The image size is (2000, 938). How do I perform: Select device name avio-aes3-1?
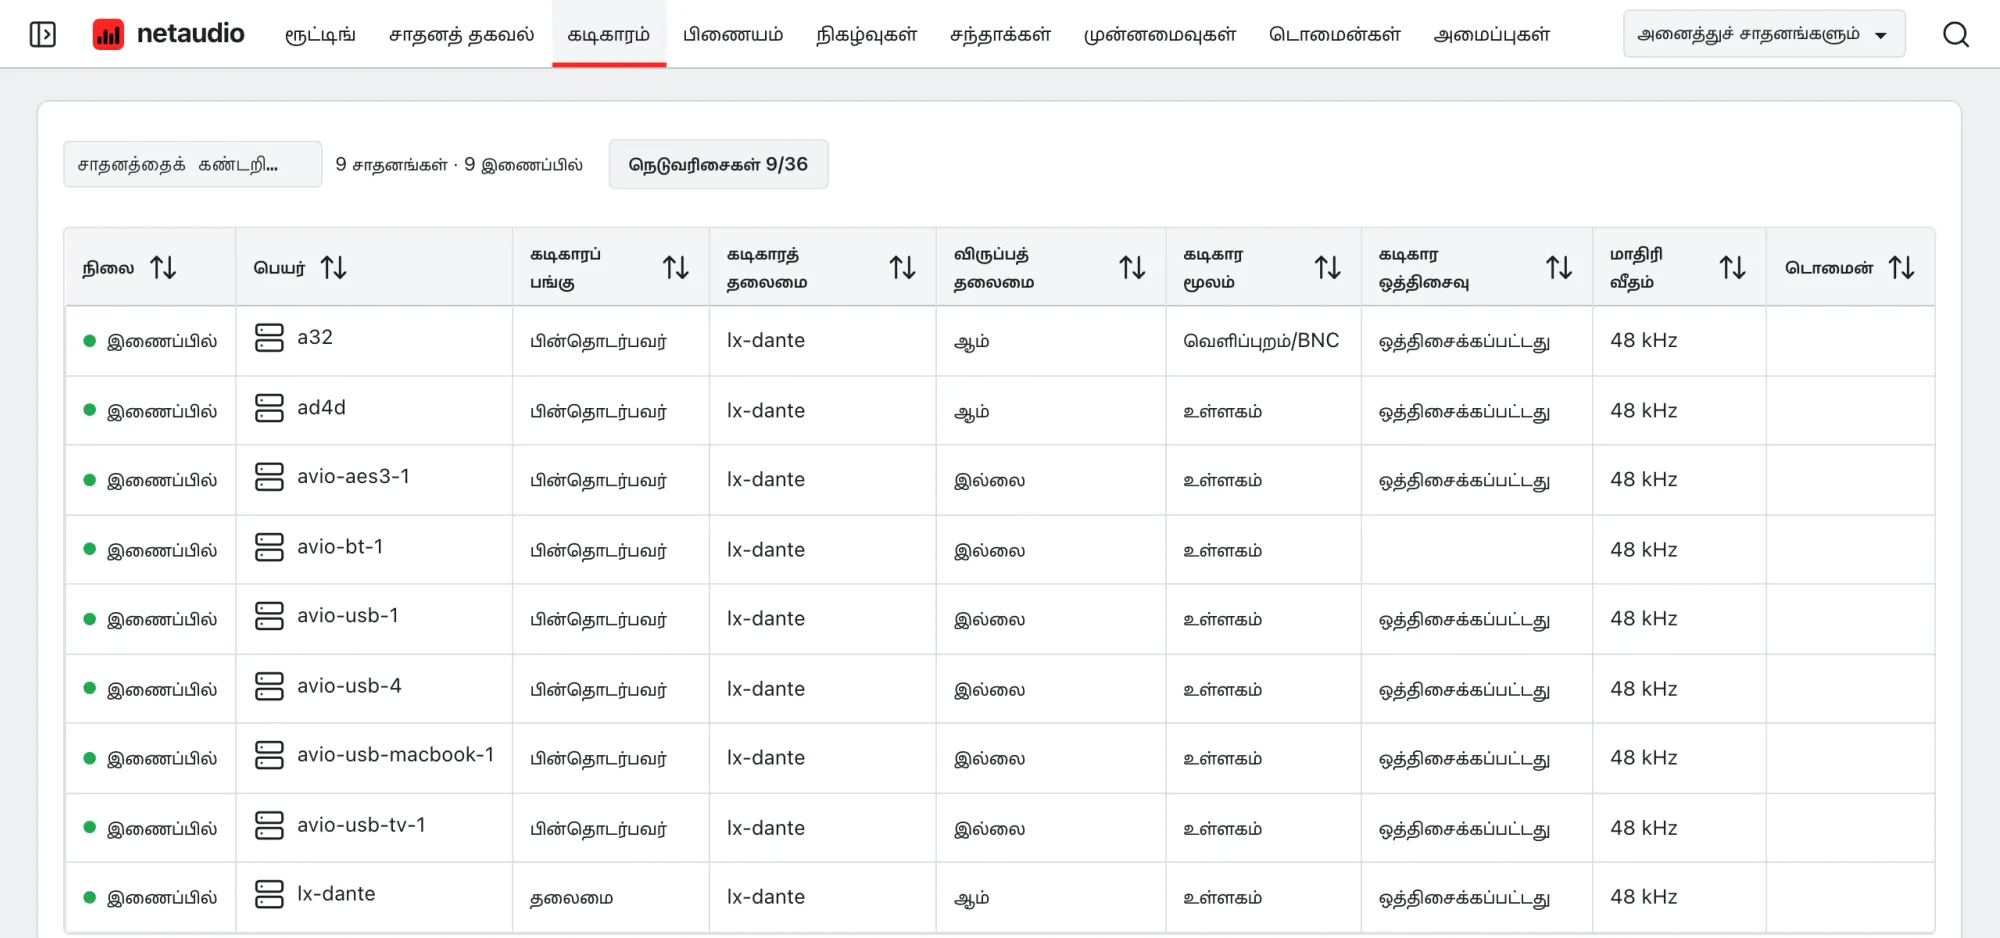(353, 477)
